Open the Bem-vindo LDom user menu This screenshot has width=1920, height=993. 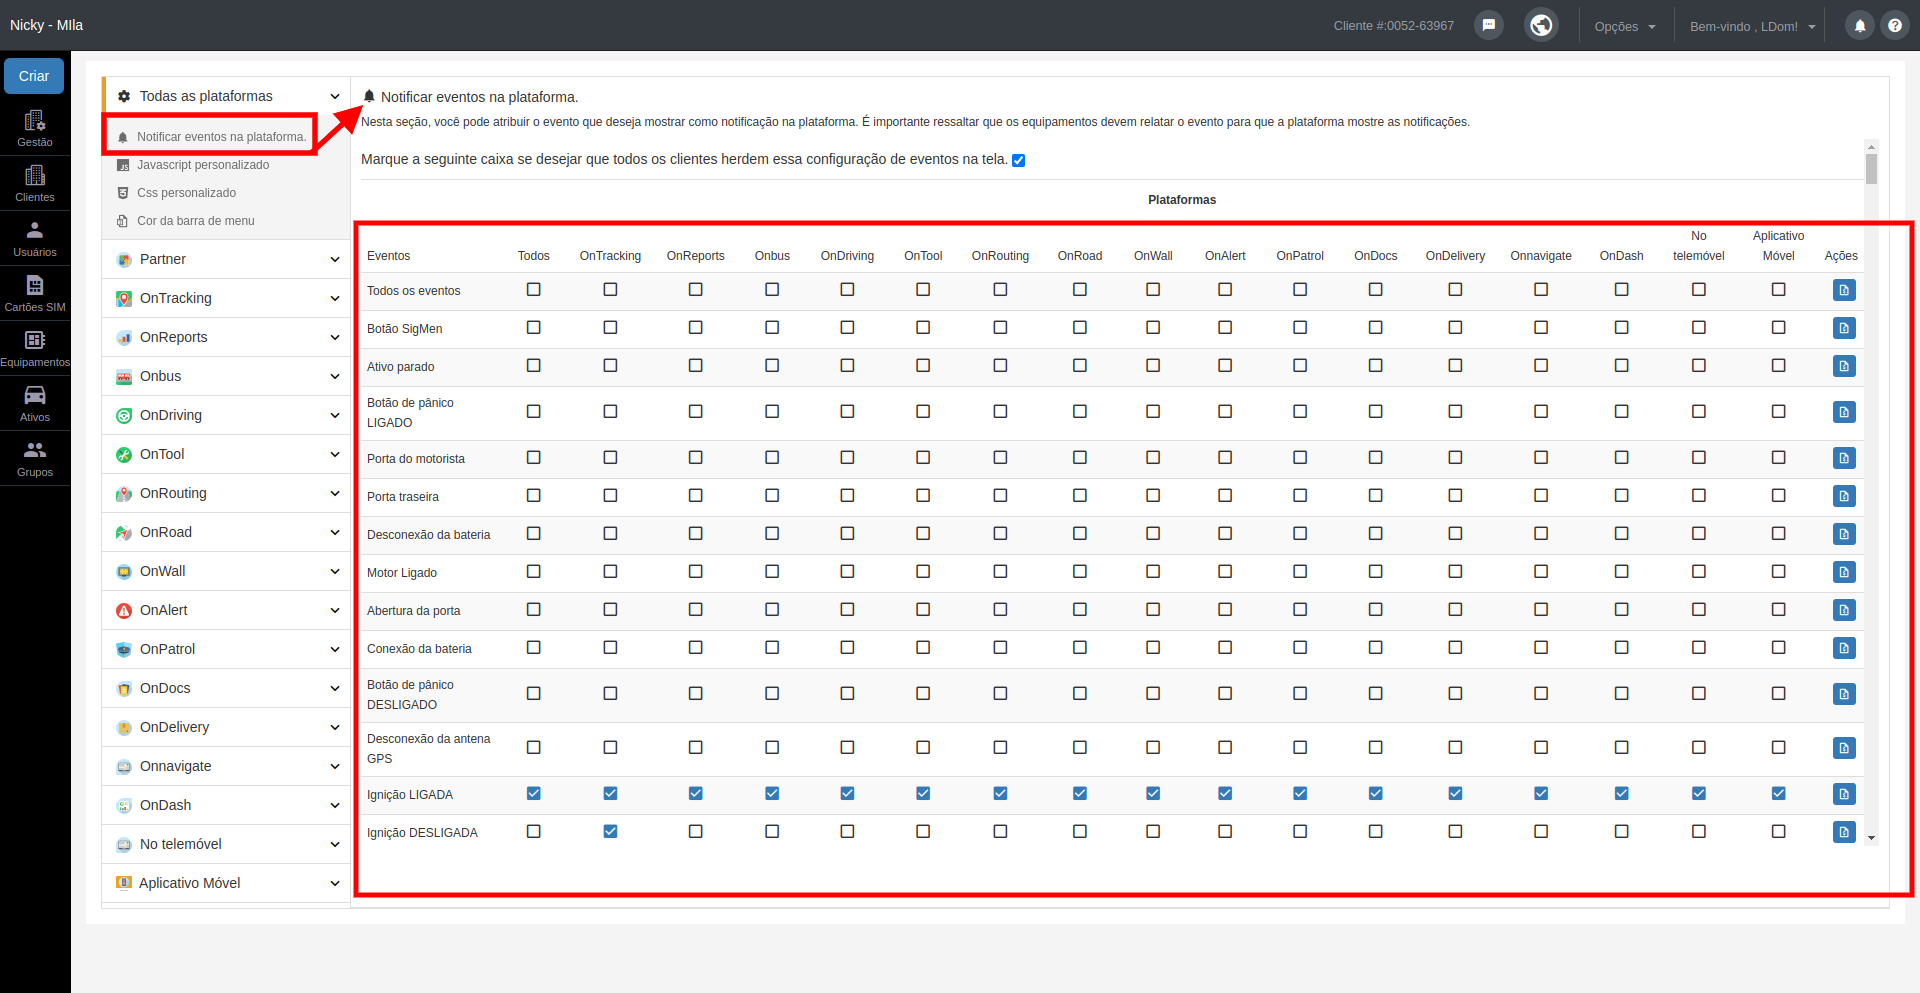point(1752,27)
